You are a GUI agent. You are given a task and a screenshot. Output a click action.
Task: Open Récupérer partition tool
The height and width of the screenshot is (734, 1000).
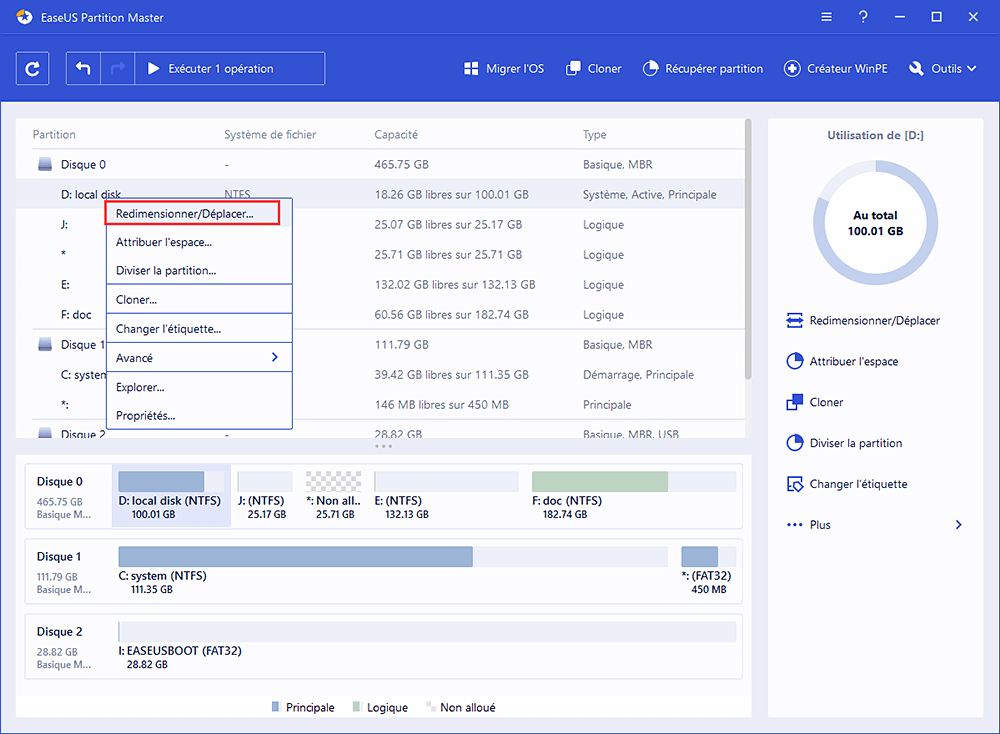click(702, 69)
